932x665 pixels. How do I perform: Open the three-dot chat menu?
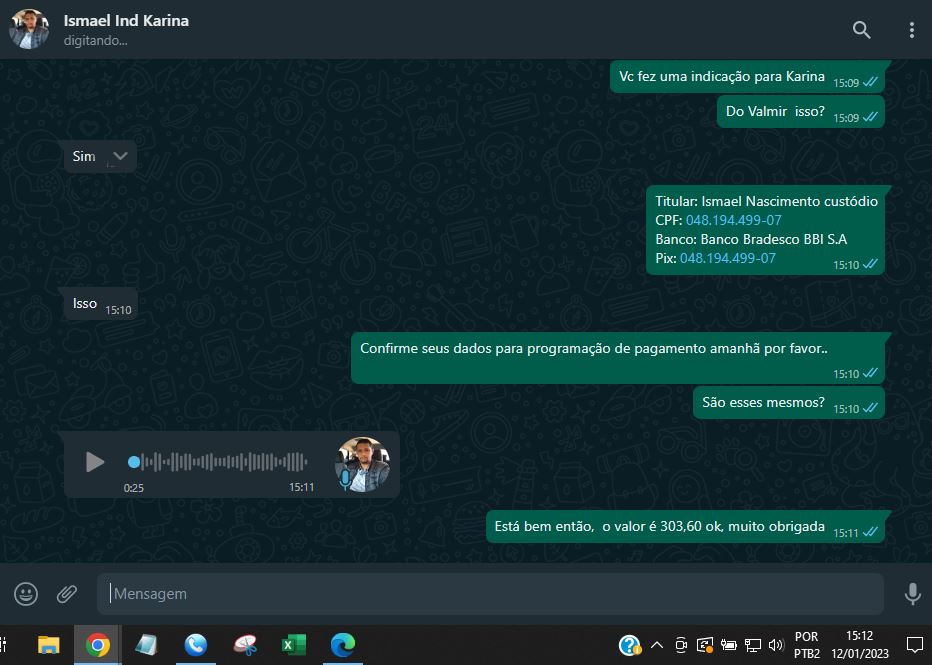pyautogui.click(x=911, y=30)
